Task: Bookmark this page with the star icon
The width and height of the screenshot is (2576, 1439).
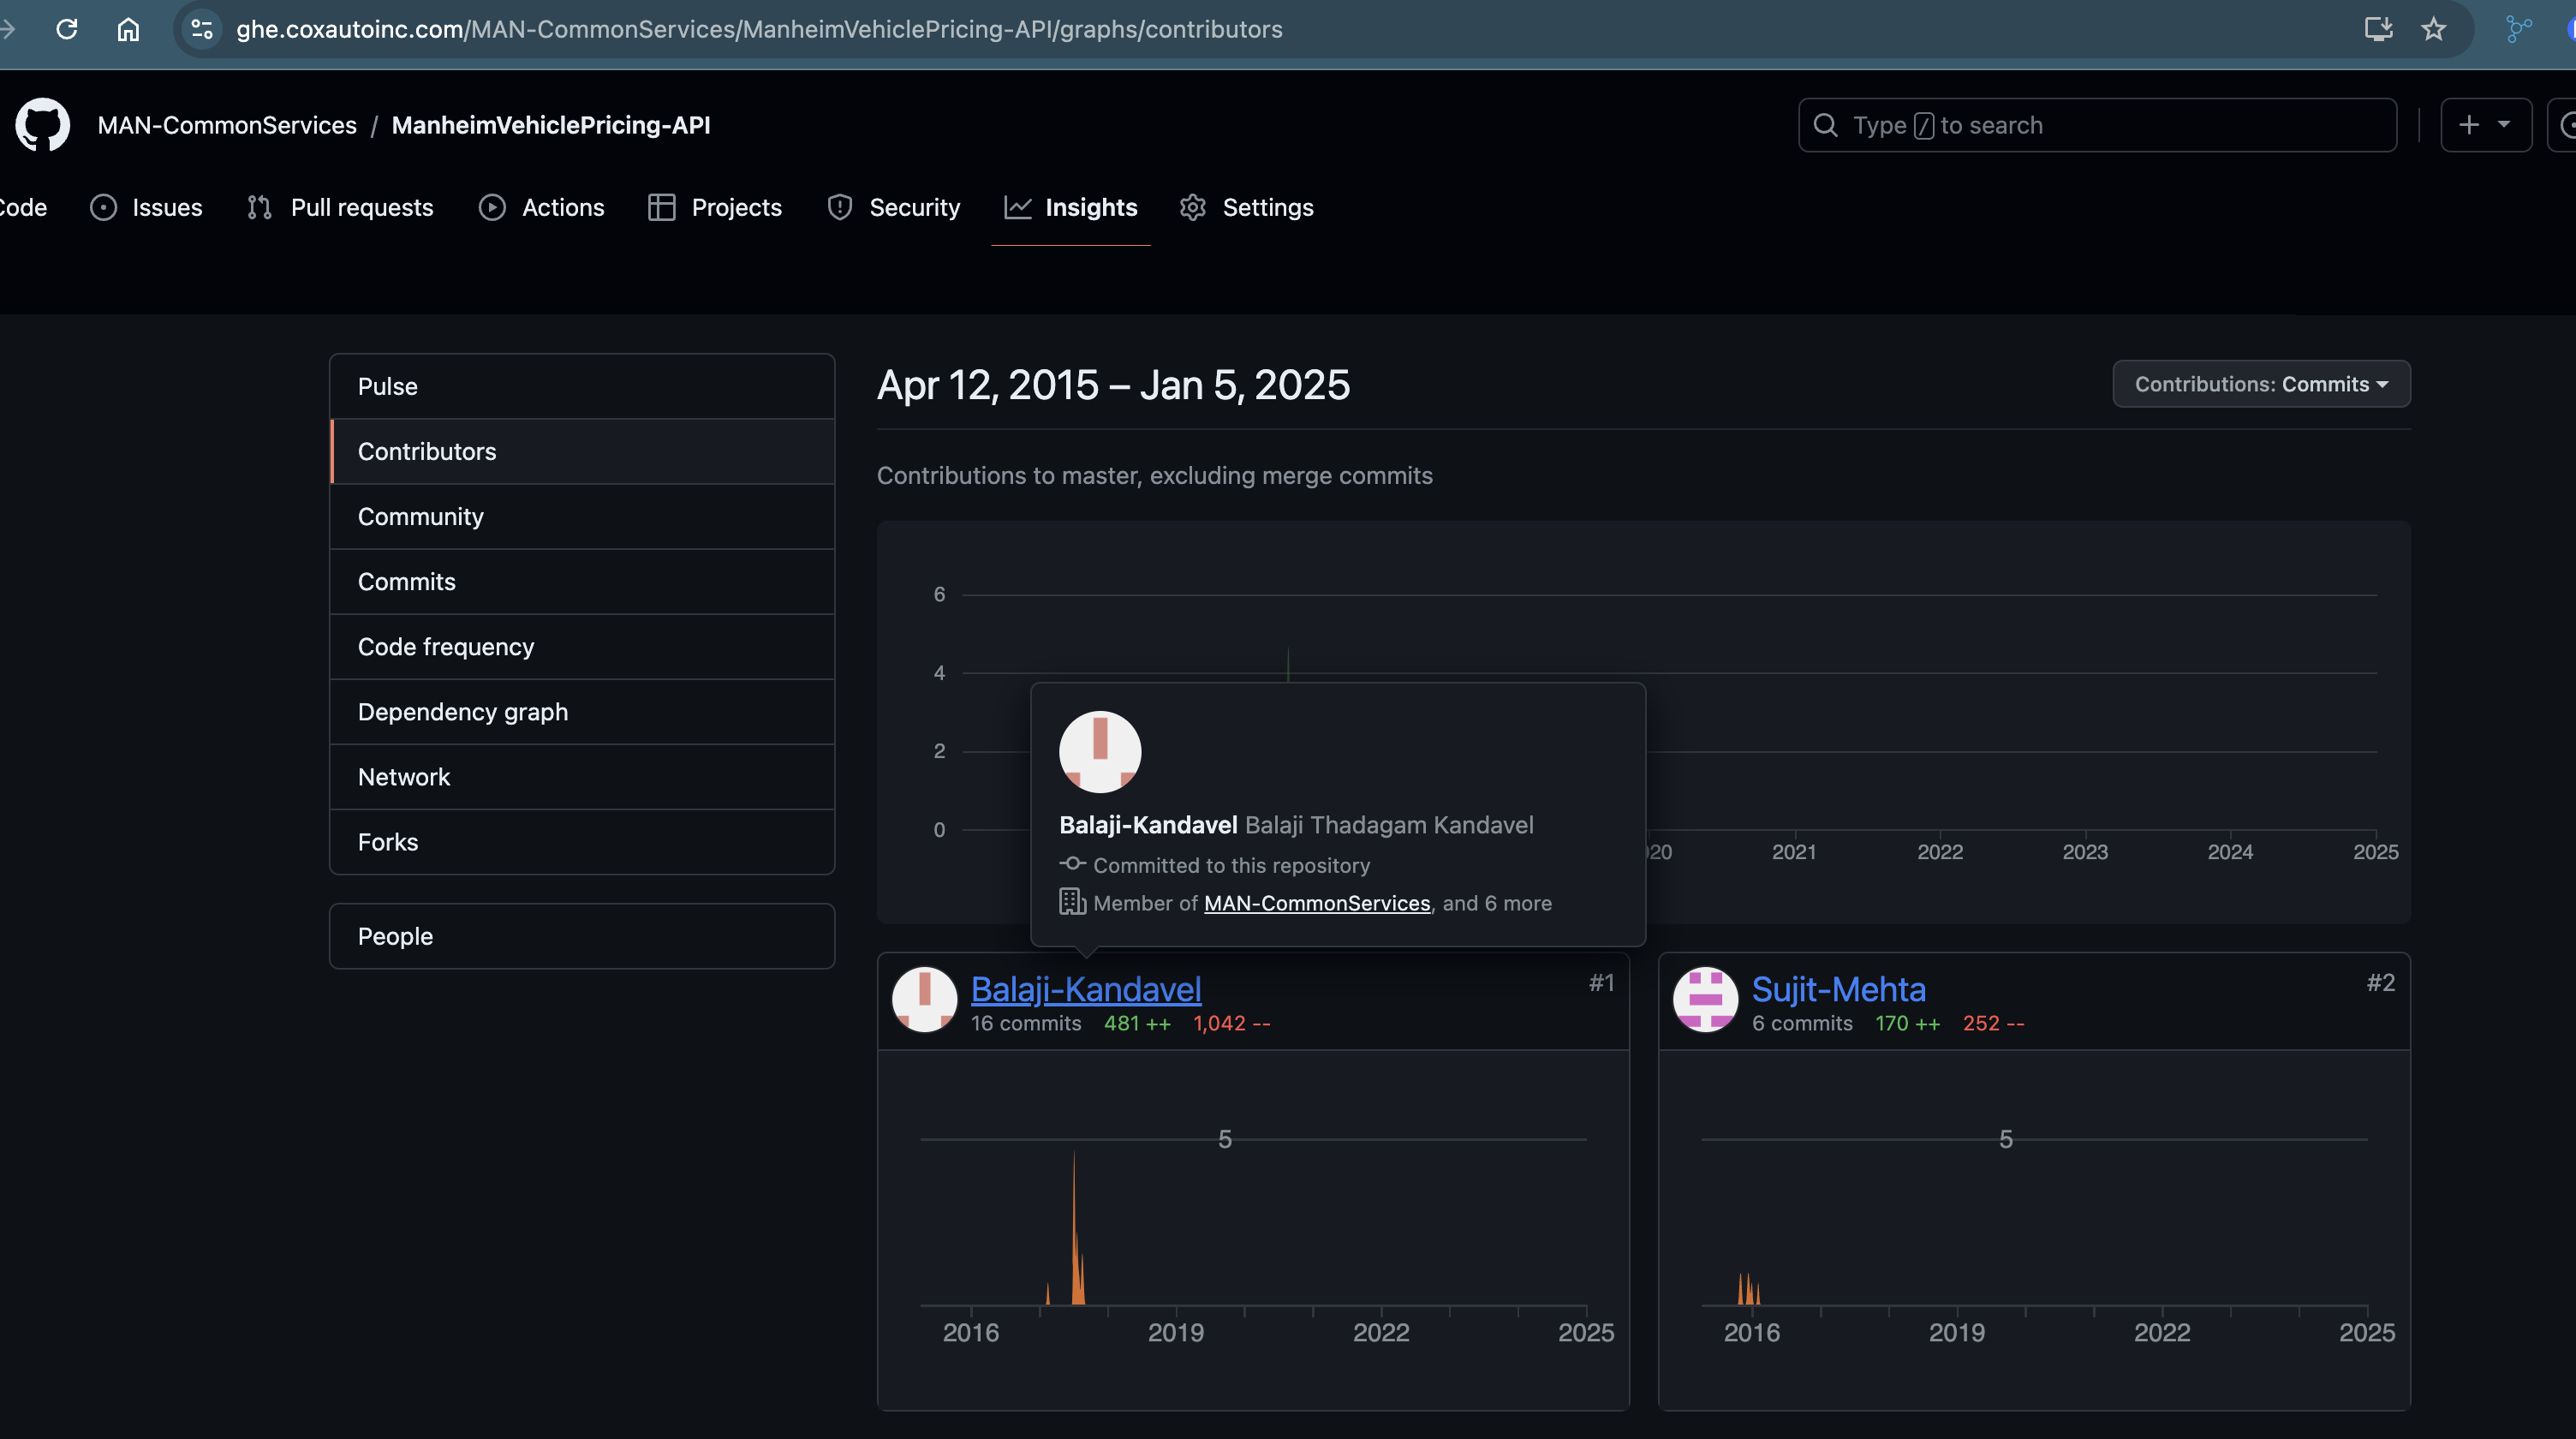Action: (x=2433, y=29)
